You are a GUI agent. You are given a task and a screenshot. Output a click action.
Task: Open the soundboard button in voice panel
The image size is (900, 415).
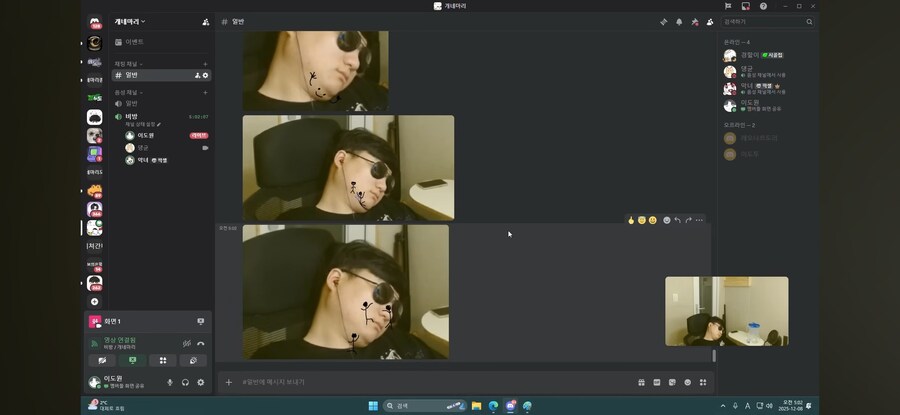(x=193, y=360)
